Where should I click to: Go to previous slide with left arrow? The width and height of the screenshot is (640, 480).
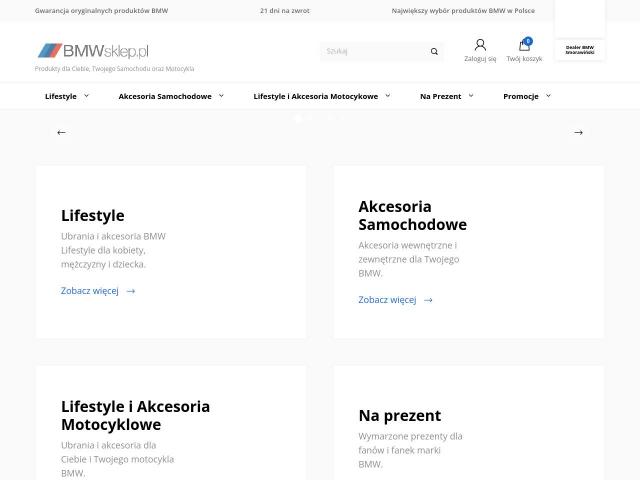tap(61, 132)
